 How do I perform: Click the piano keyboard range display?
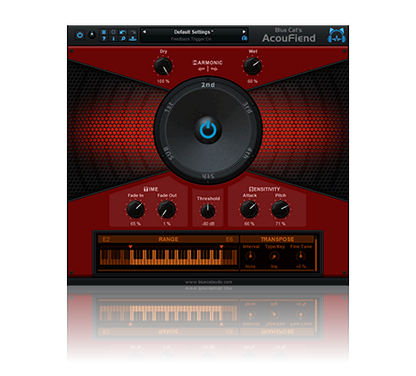[168, 257]
